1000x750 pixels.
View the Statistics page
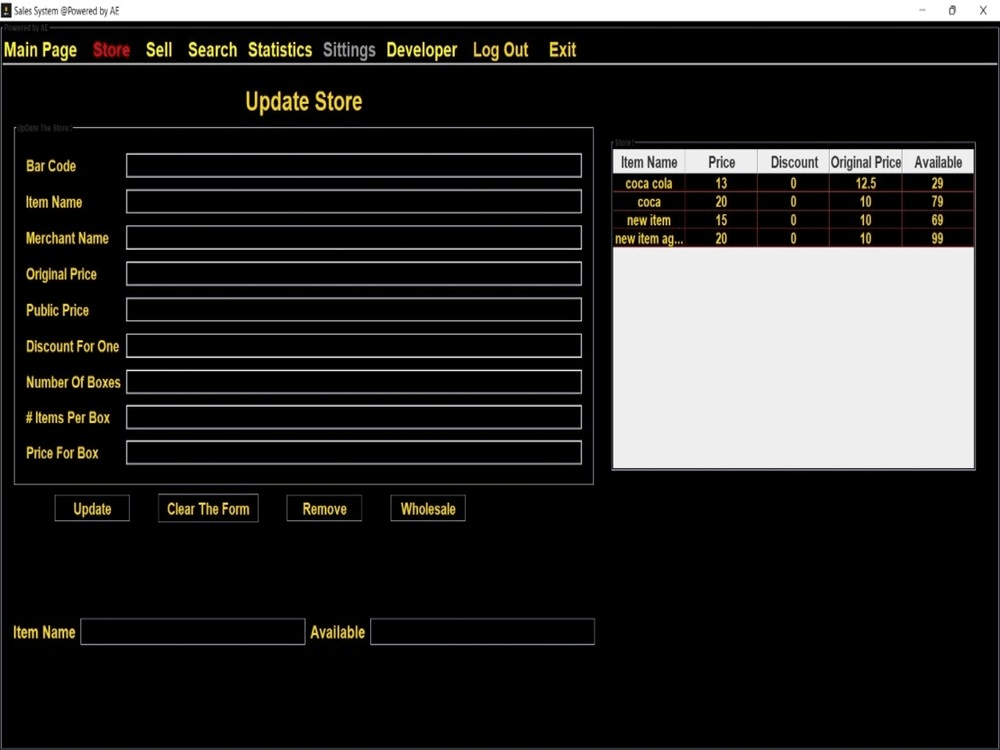pos(279,49)
